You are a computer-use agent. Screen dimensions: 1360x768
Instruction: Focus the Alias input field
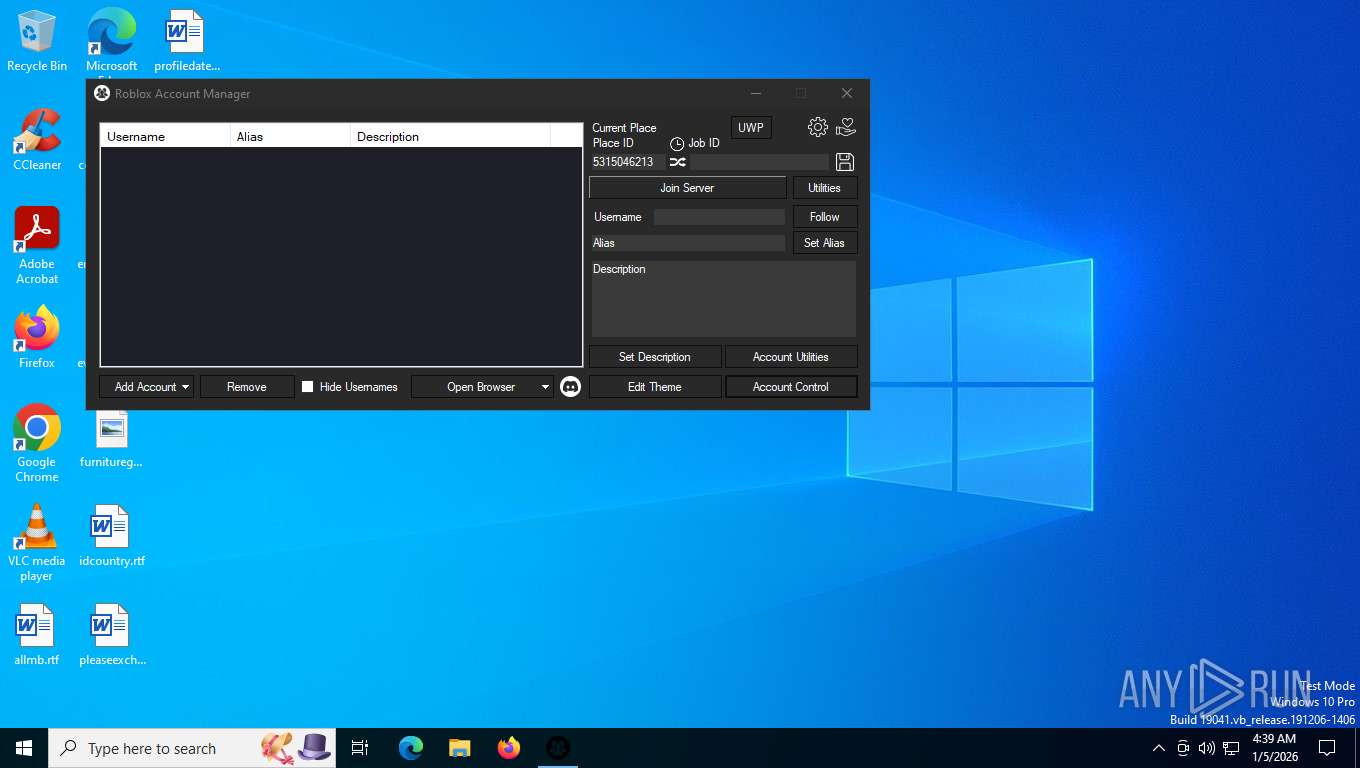(x=688, y=243)
